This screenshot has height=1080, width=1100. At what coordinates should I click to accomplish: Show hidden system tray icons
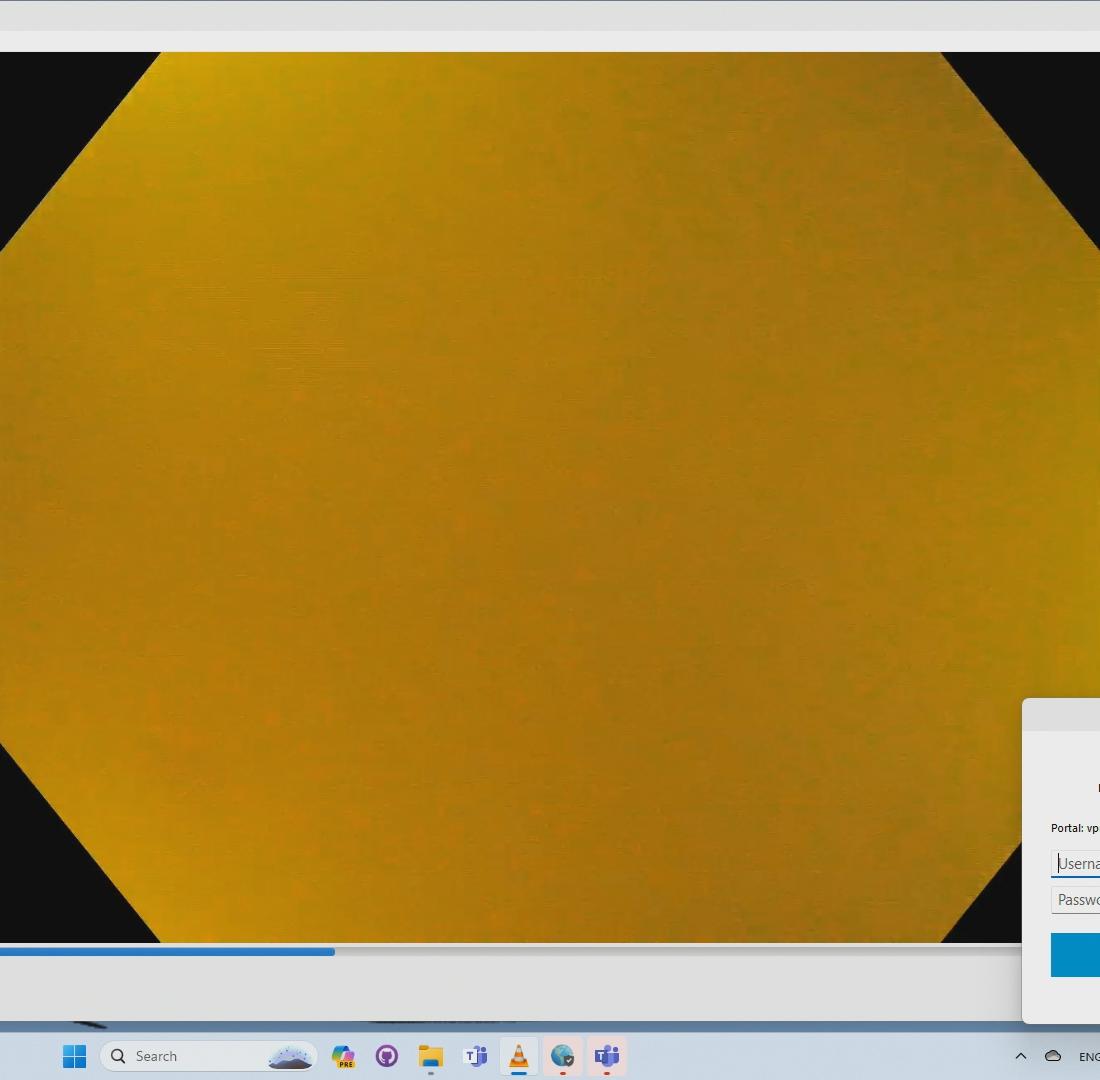[x=1021, y=1056]
